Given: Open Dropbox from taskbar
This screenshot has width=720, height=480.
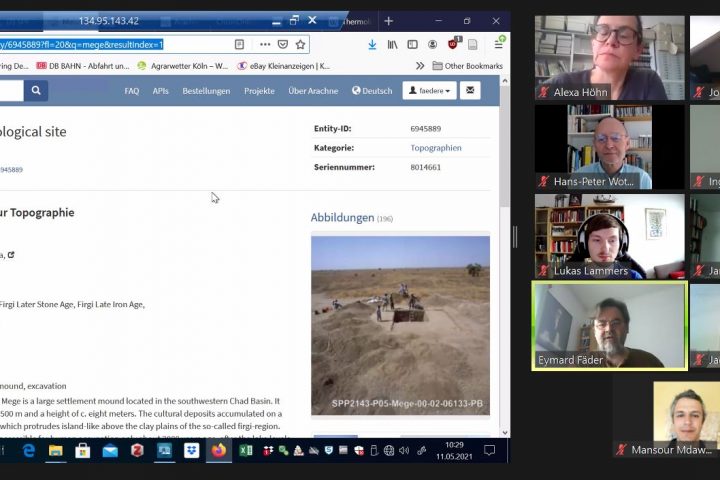Looking at the screenshot, I should click(x=191, y=451).
